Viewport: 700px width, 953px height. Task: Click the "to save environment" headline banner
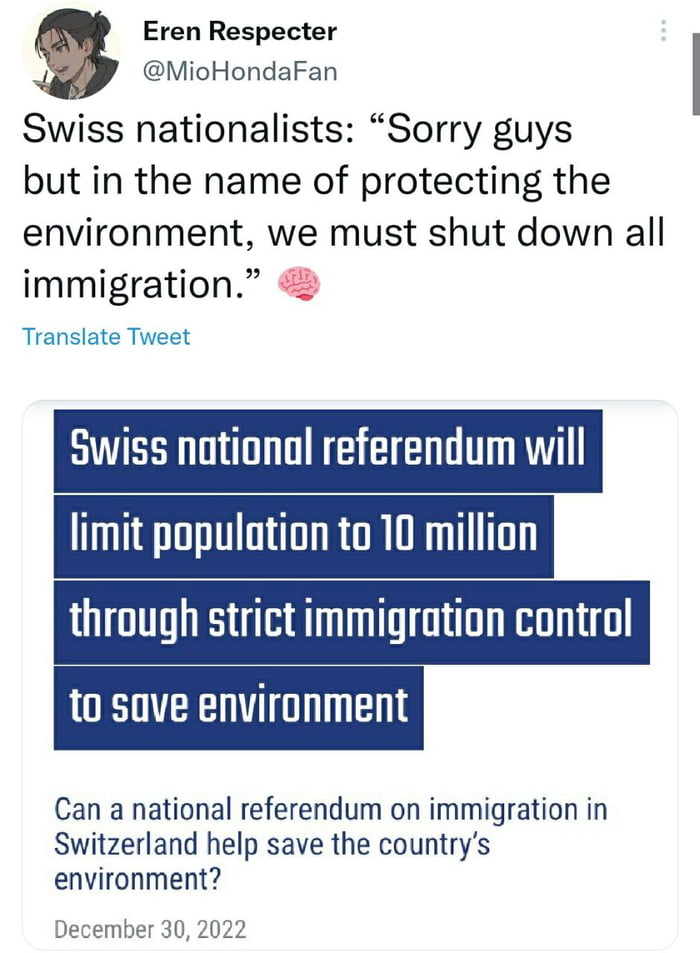238,705
